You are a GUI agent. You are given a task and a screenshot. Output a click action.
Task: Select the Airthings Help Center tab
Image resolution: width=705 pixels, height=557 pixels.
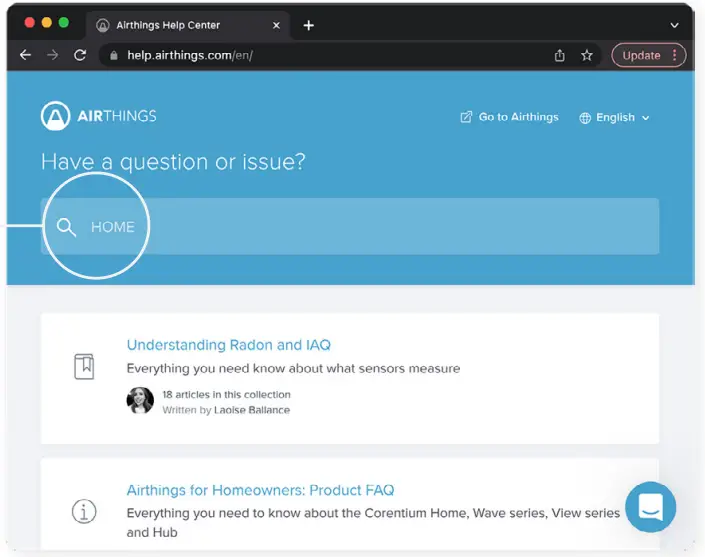188,26
